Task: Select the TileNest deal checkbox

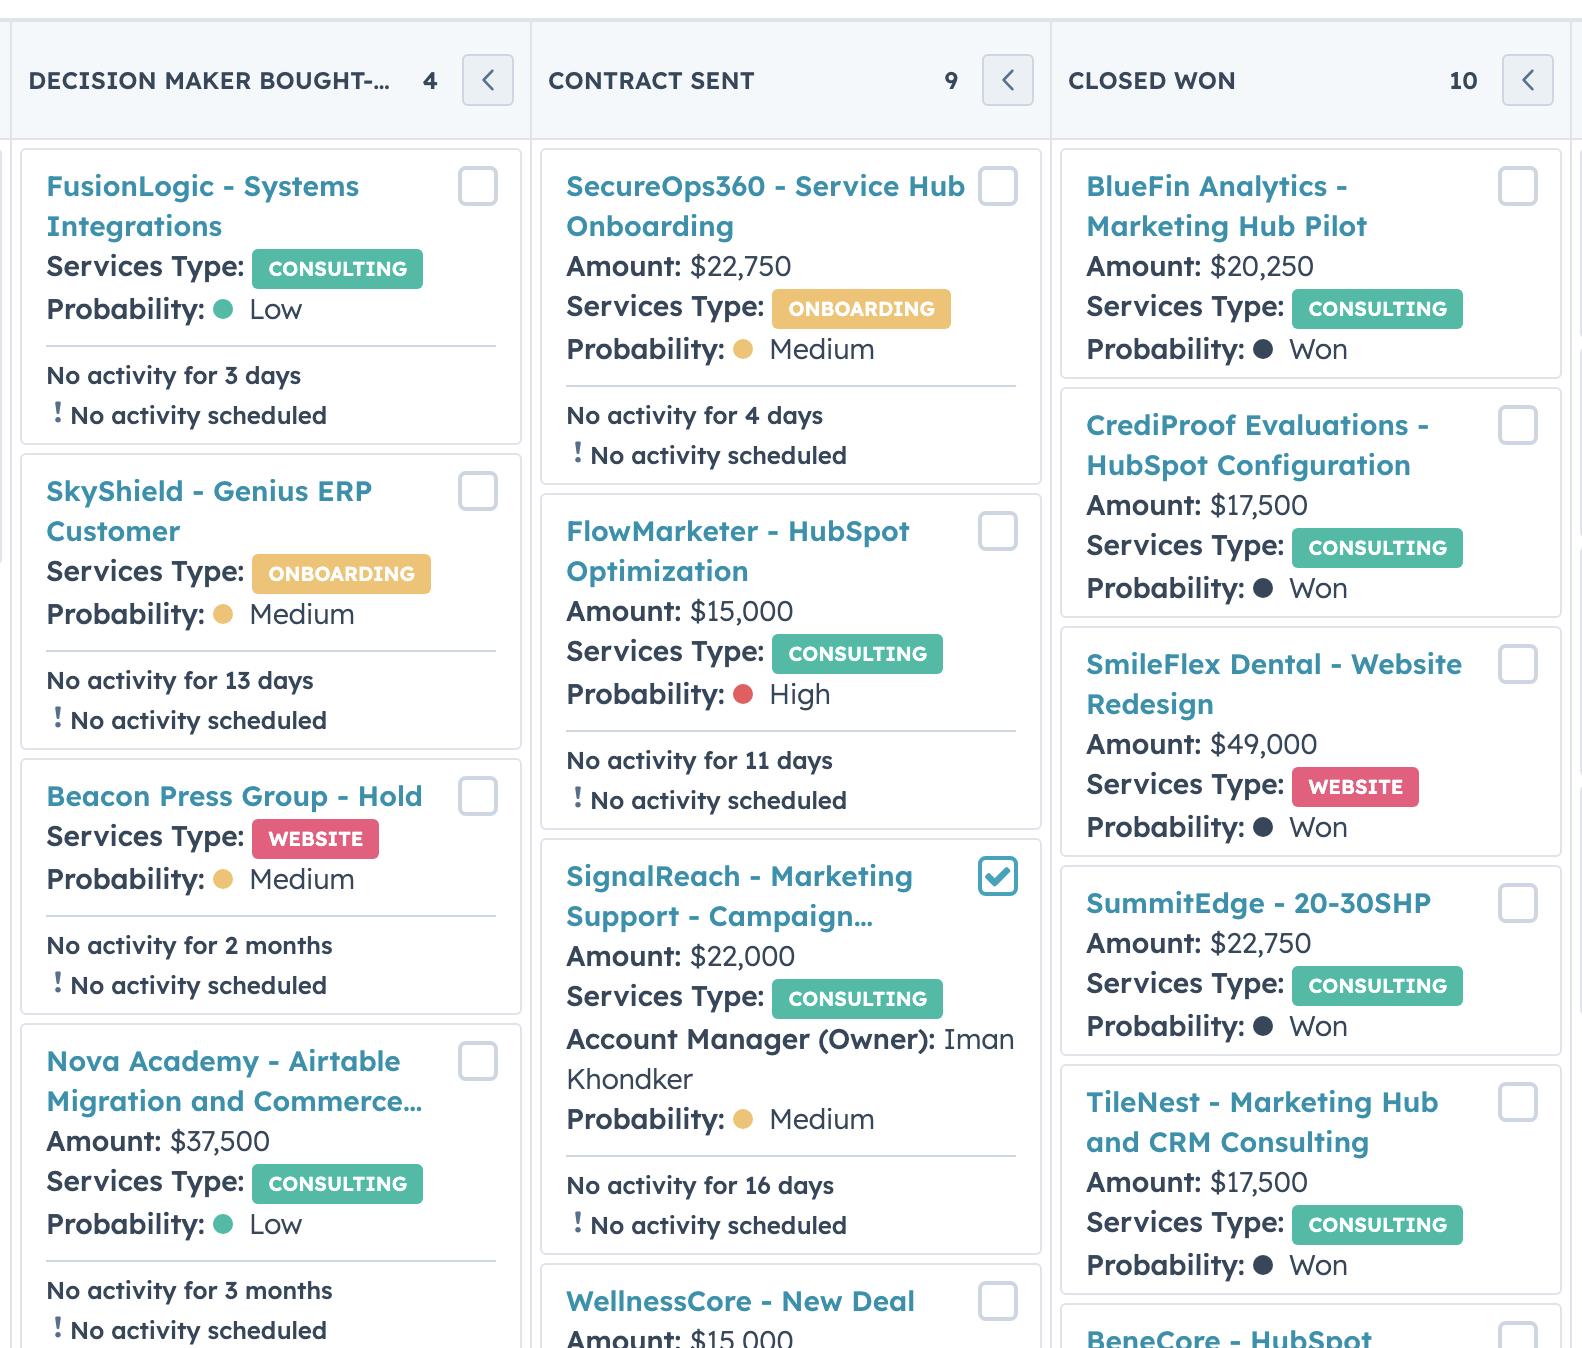Action: [1518, 1102]
